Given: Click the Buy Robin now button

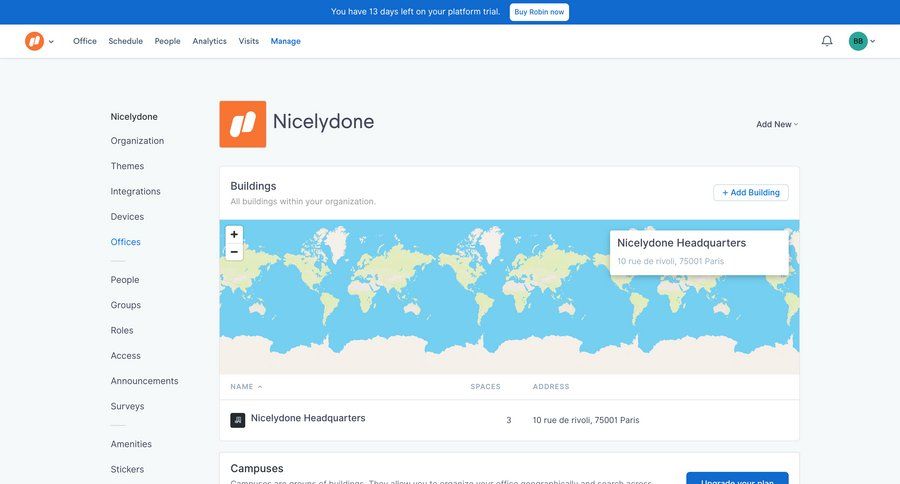Looking at the screenshot, I should coord(539,12).
